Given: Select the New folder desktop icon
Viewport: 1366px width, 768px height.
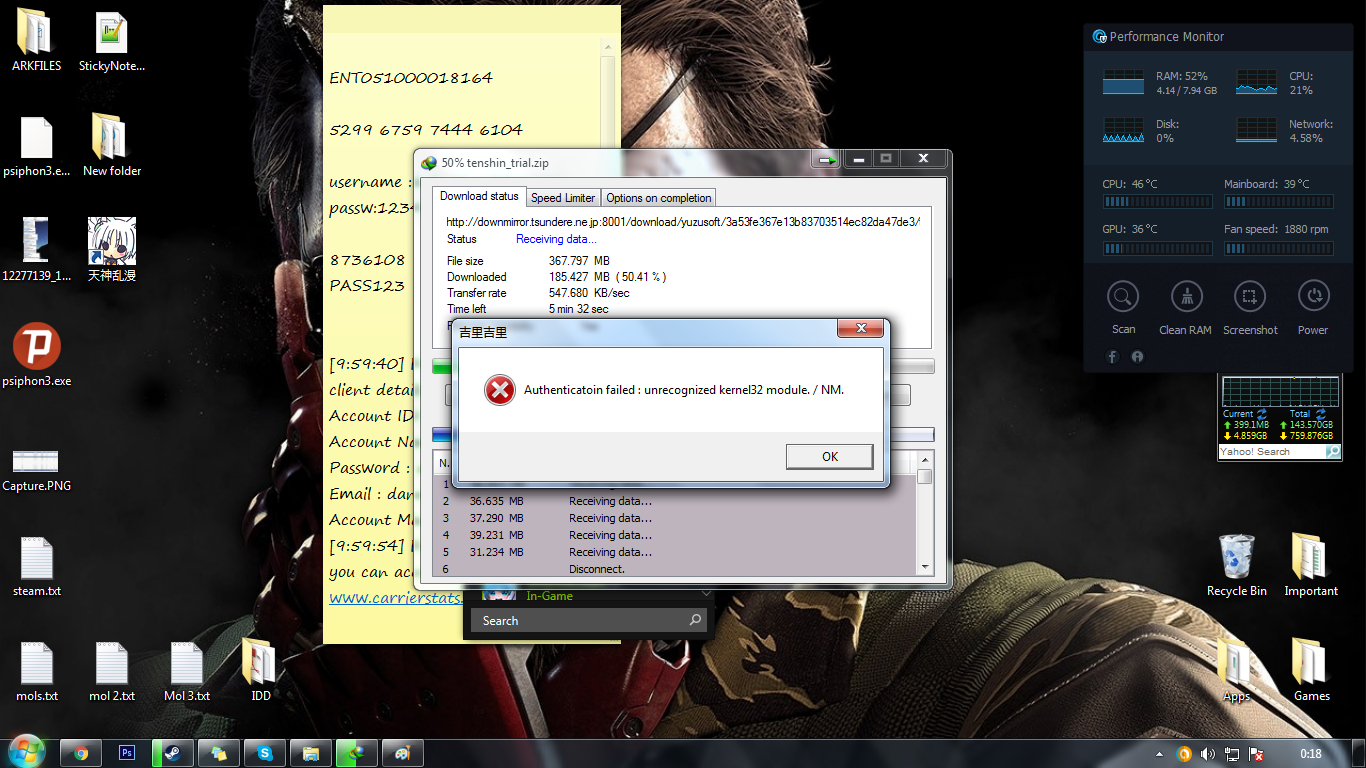Looking at the screenshot, I should (112, 146).
